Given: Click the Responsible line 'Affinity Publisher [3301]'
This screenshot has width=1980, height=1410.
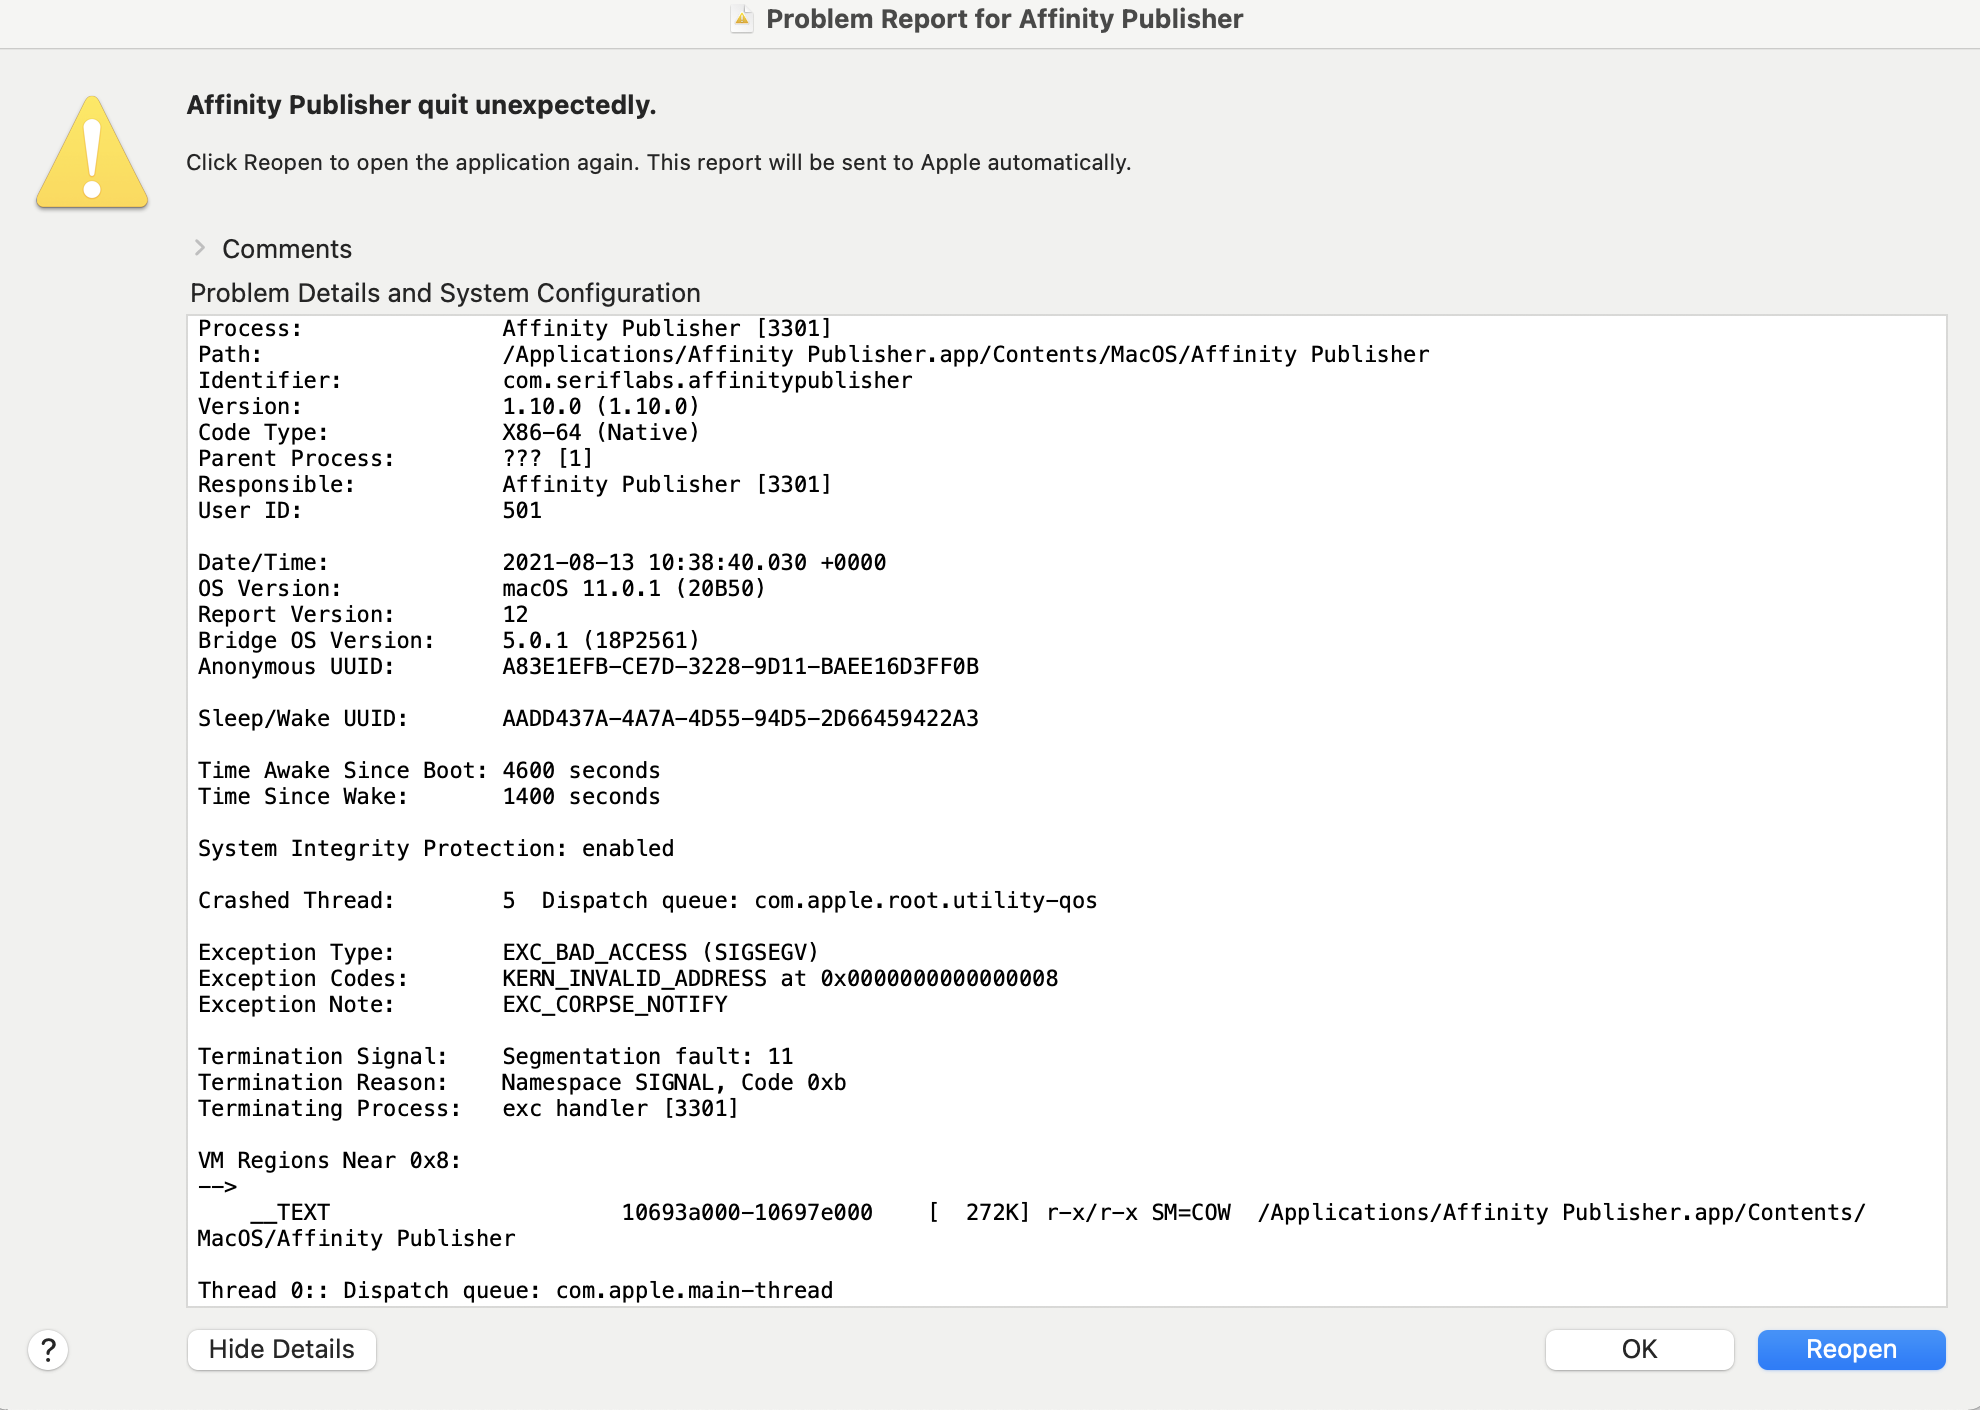Looking at the screenshot, I should [x=667, y=484].
